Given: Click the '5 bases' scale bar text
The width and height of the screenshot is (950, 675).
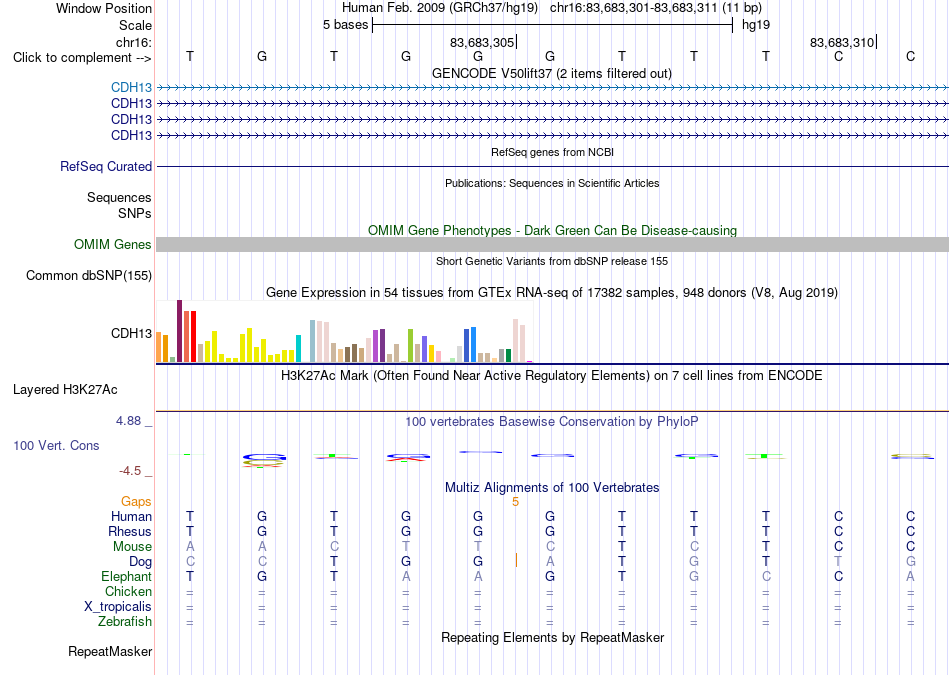Looking at the screenshot, I should coord(345,25).
